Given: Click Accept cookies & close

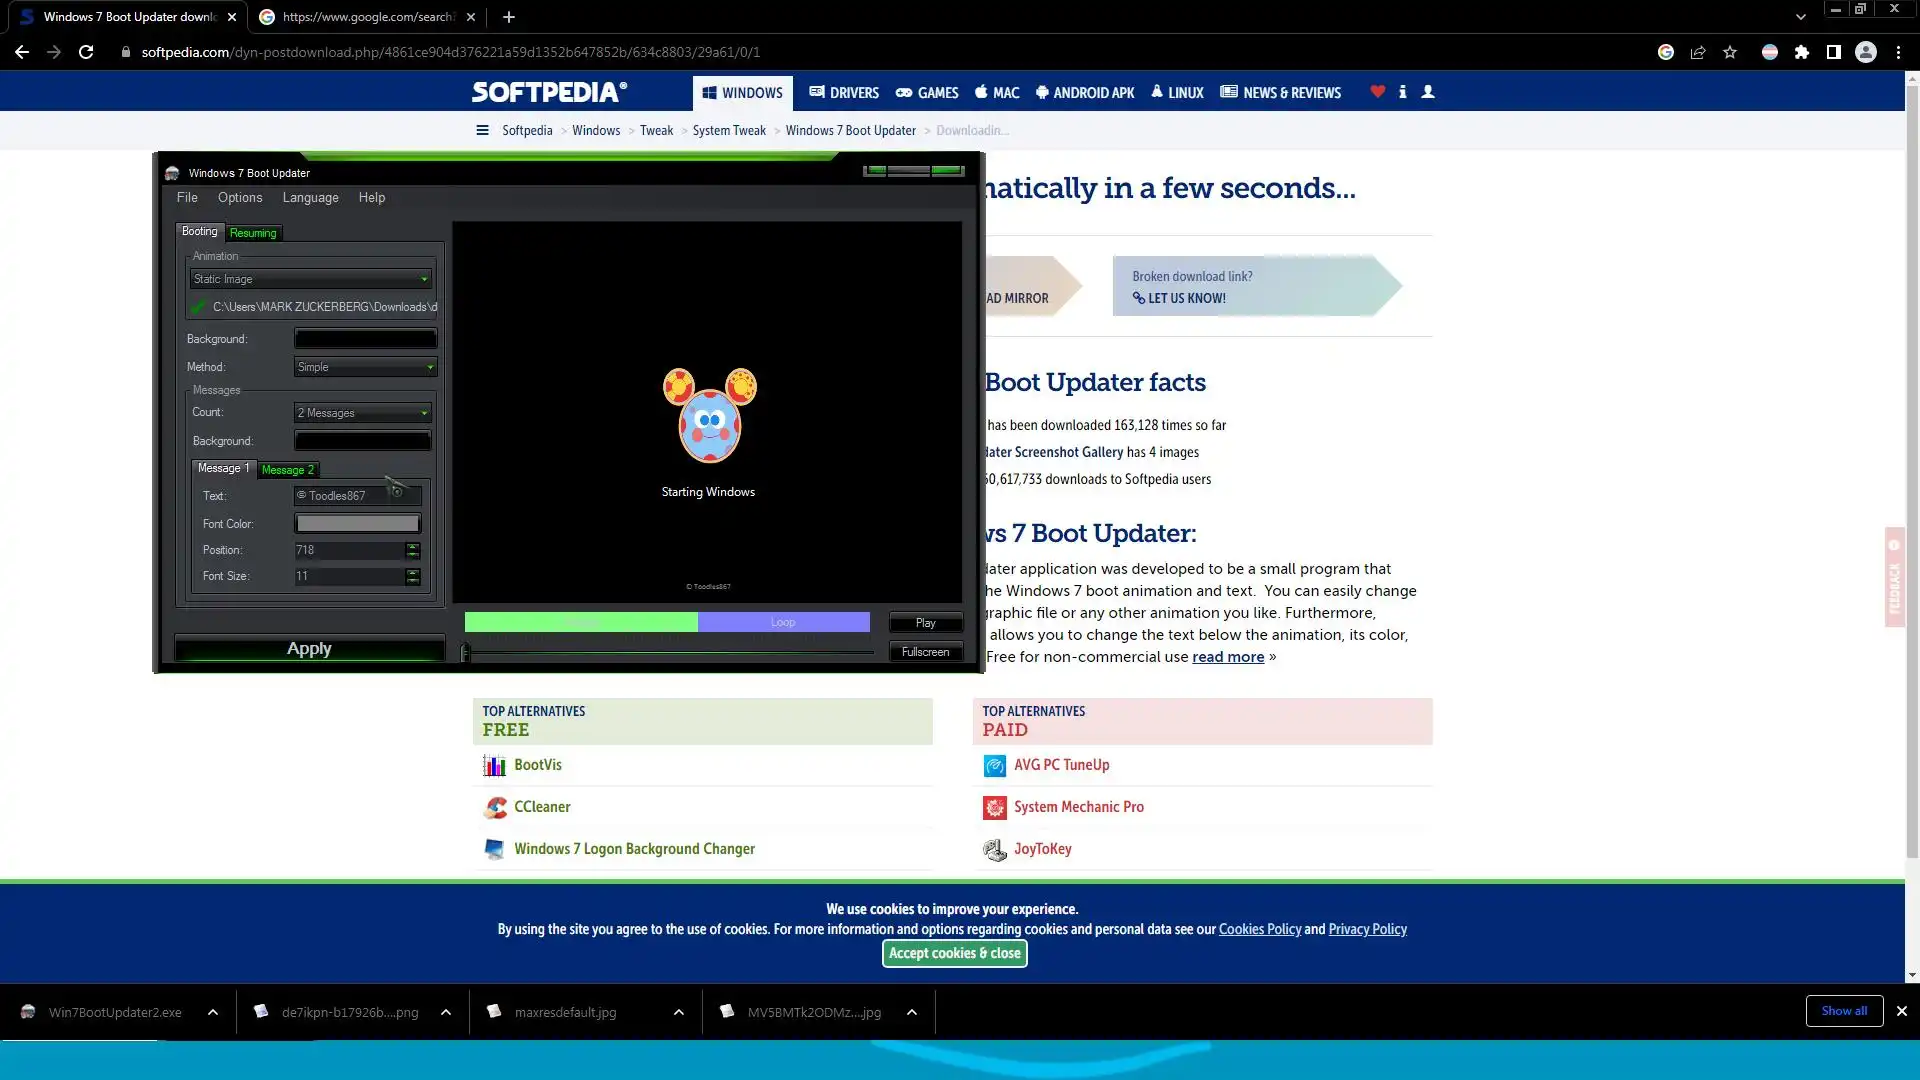Looking at the screenshot, I should coord(954,953).
